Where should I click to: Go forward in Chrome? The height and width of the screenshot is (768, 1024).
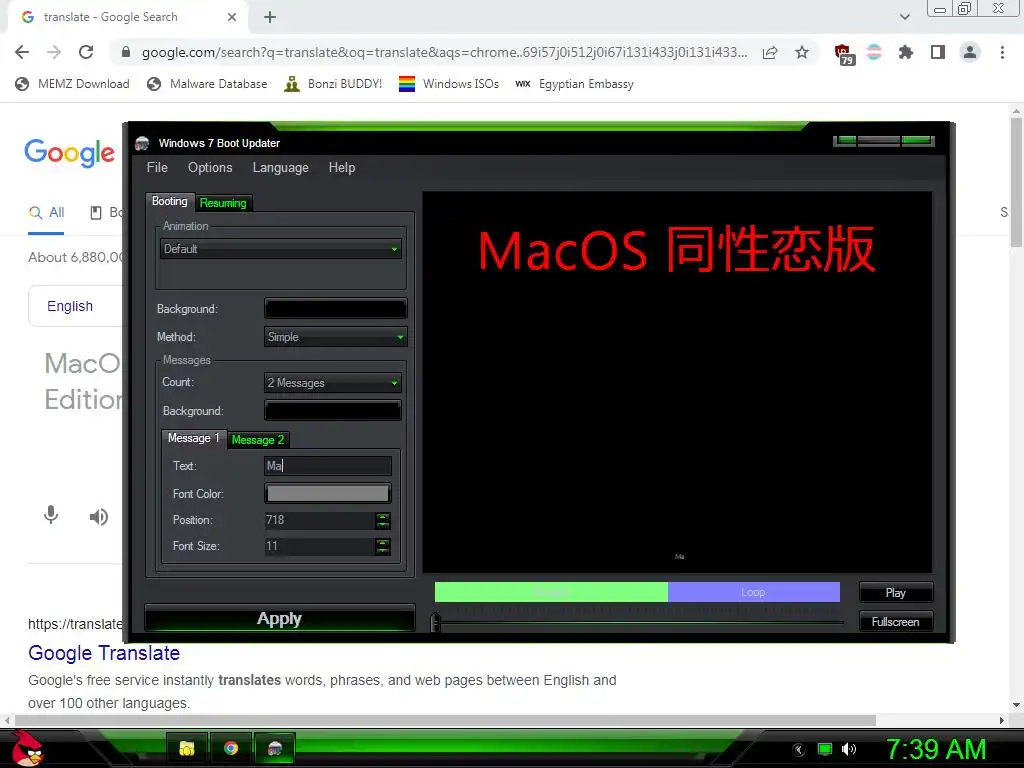click(54, 52)
